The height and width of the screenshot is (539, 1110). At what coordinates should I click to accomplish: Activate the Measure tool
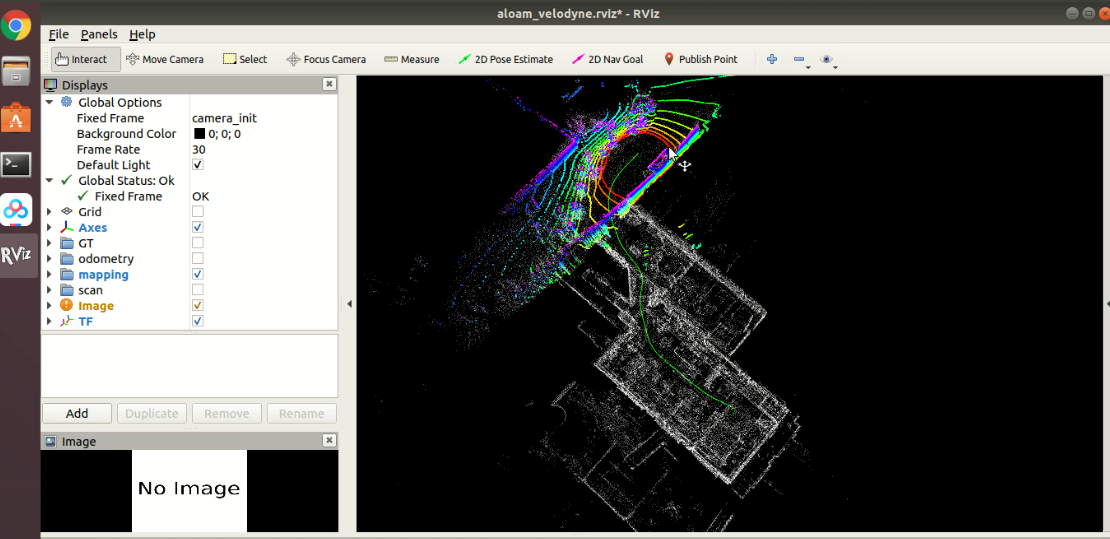411,59
